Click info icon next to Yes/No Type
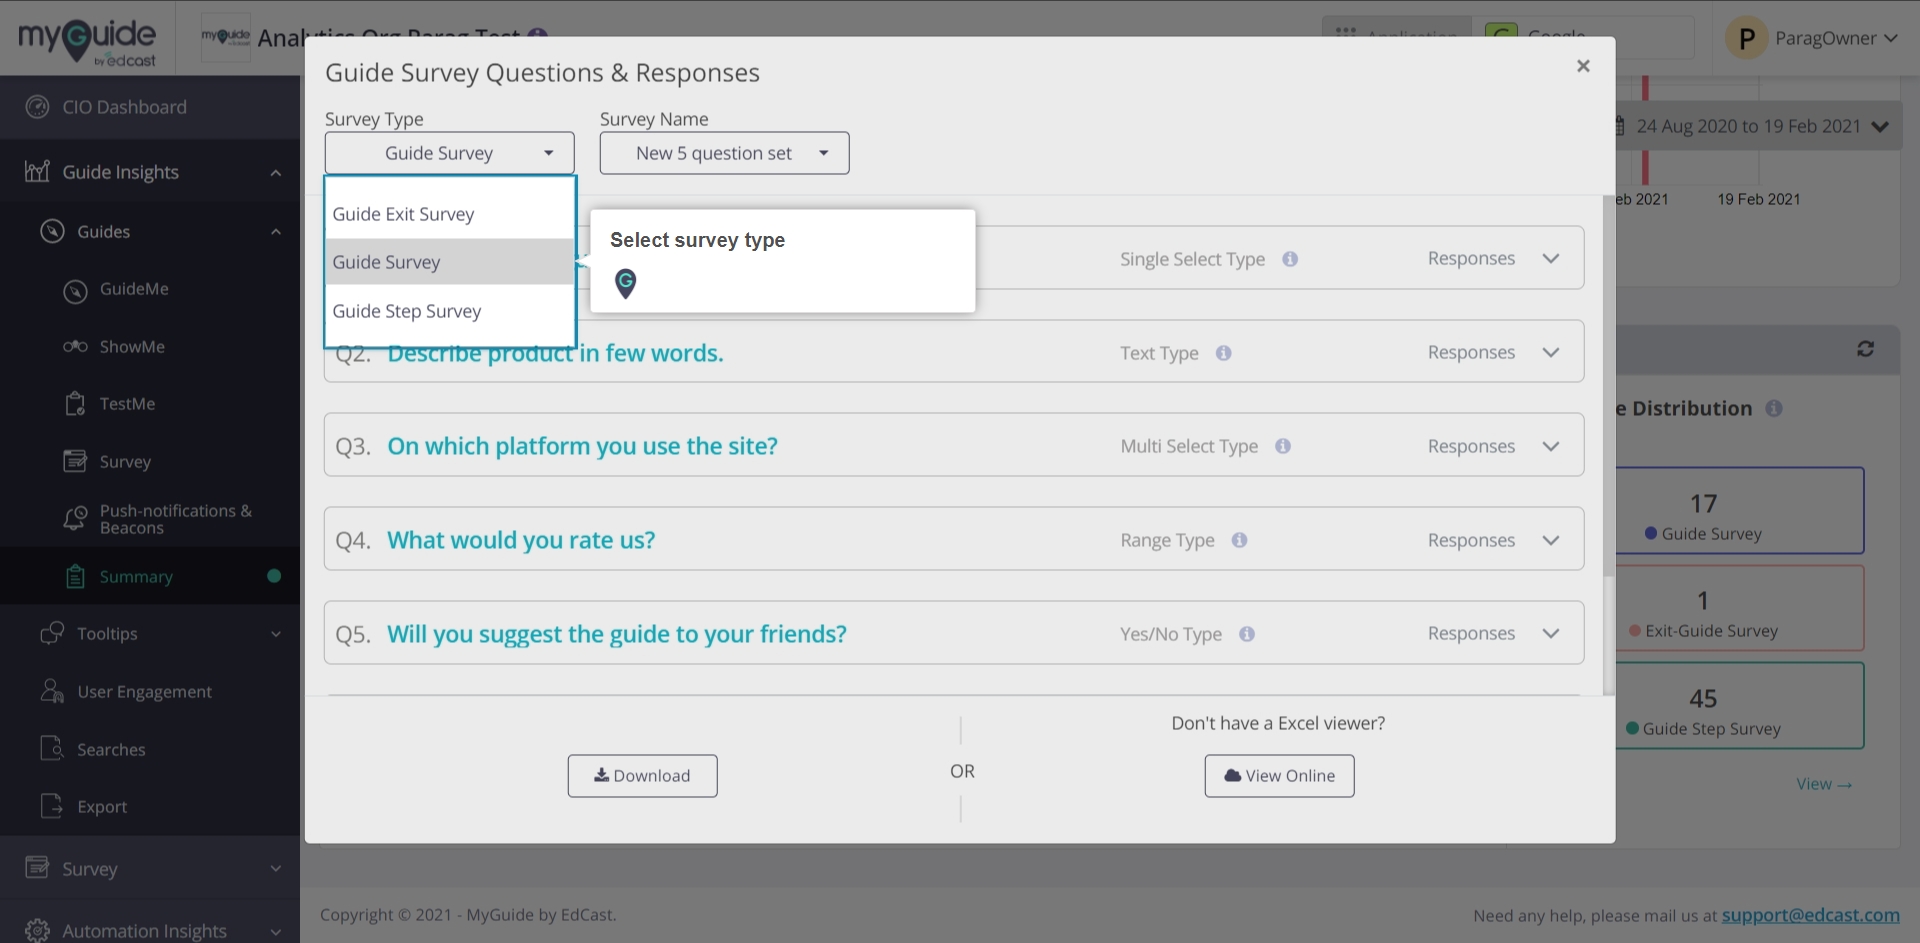Image resolution: width=1920 pixels, height=943 pixels. (1247, 634)
